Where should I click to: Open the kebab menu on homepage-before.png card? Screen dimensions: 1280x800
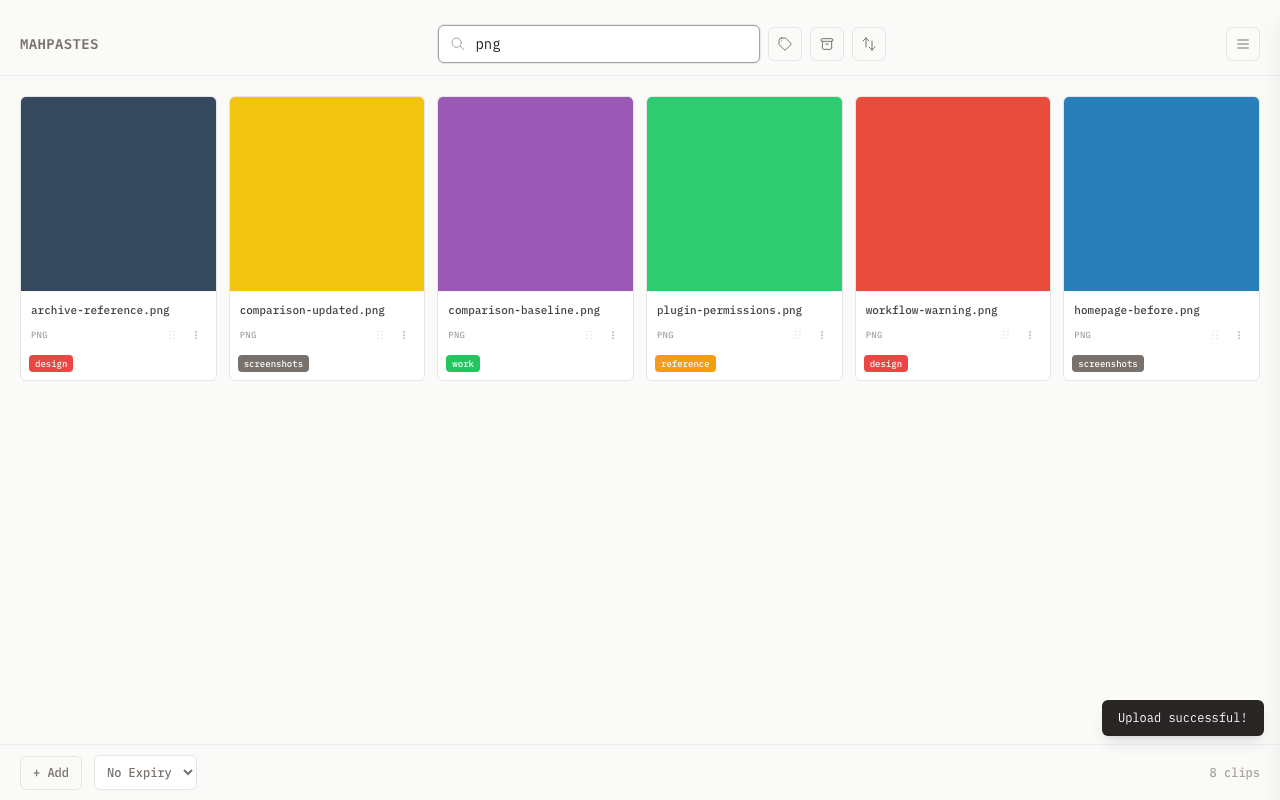pyautogui.click(x=1238, y=334)
